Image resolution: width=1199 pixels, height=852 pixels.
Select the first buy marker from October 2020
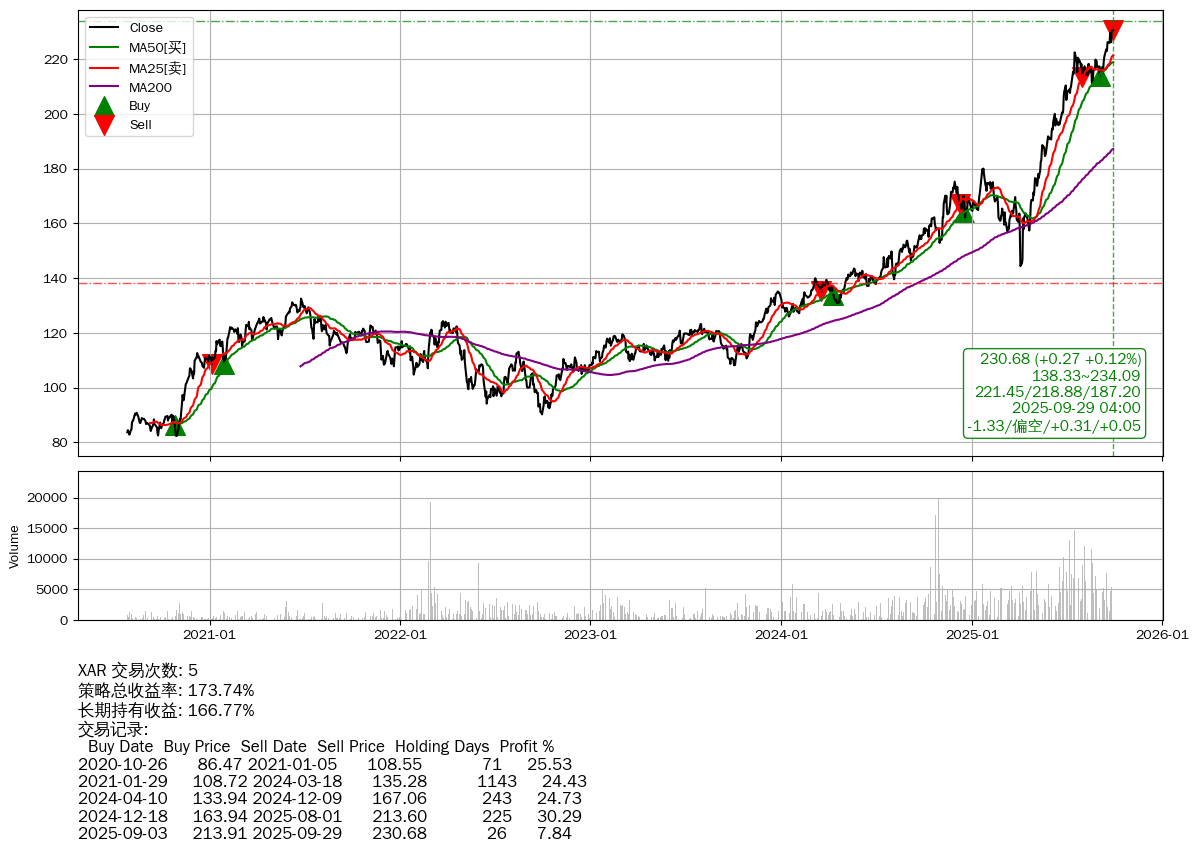[175, 427]
